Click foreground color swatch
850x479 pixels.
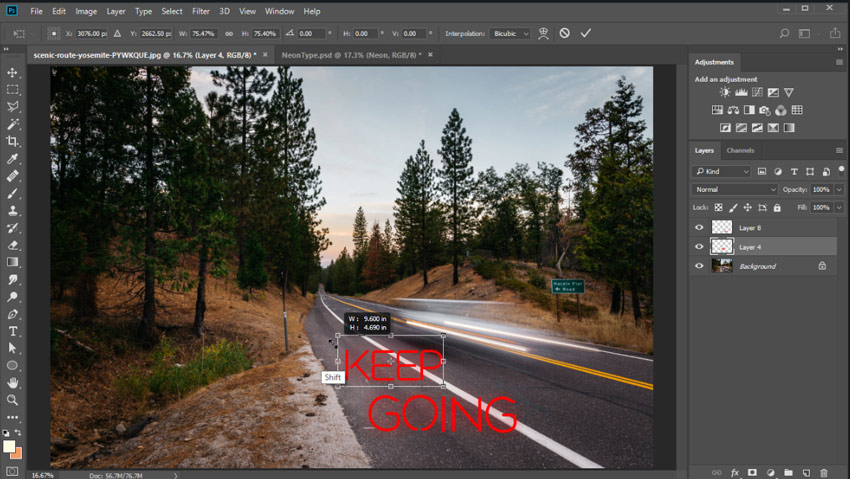9,446
